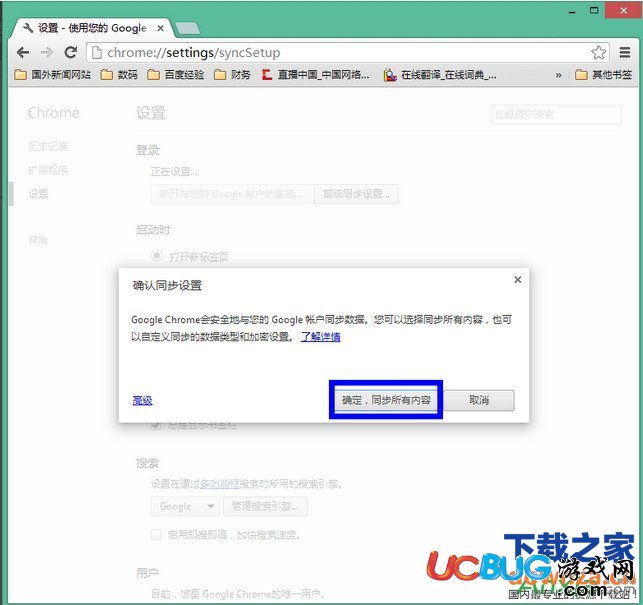Toggle the 总是显示书签栏 checkbox
The width and height of the screenshot is (643, 605).
click(156, 425)
